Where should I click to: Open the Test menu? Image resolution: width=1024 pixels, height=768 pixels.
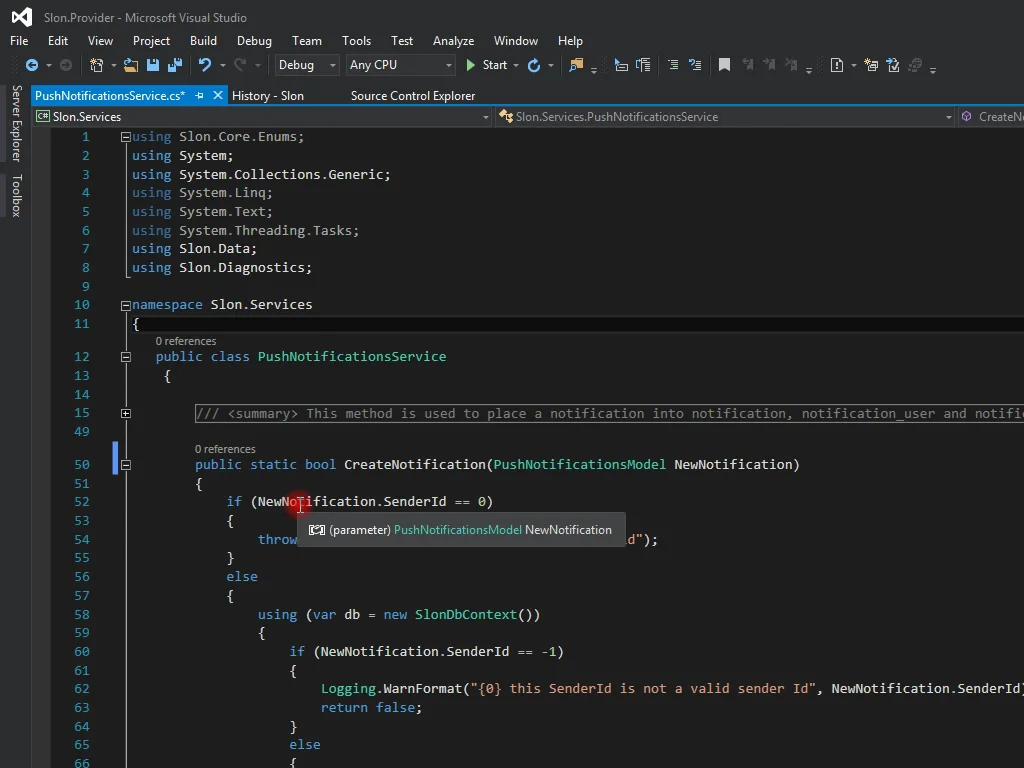pyautogui.click(x=402, y=40)
